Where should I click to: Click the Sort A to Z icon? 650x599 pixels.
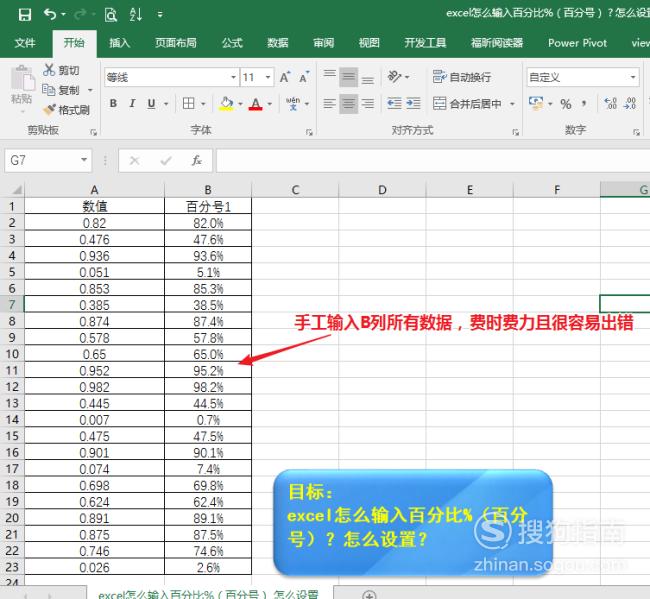[x=136, y=15]
